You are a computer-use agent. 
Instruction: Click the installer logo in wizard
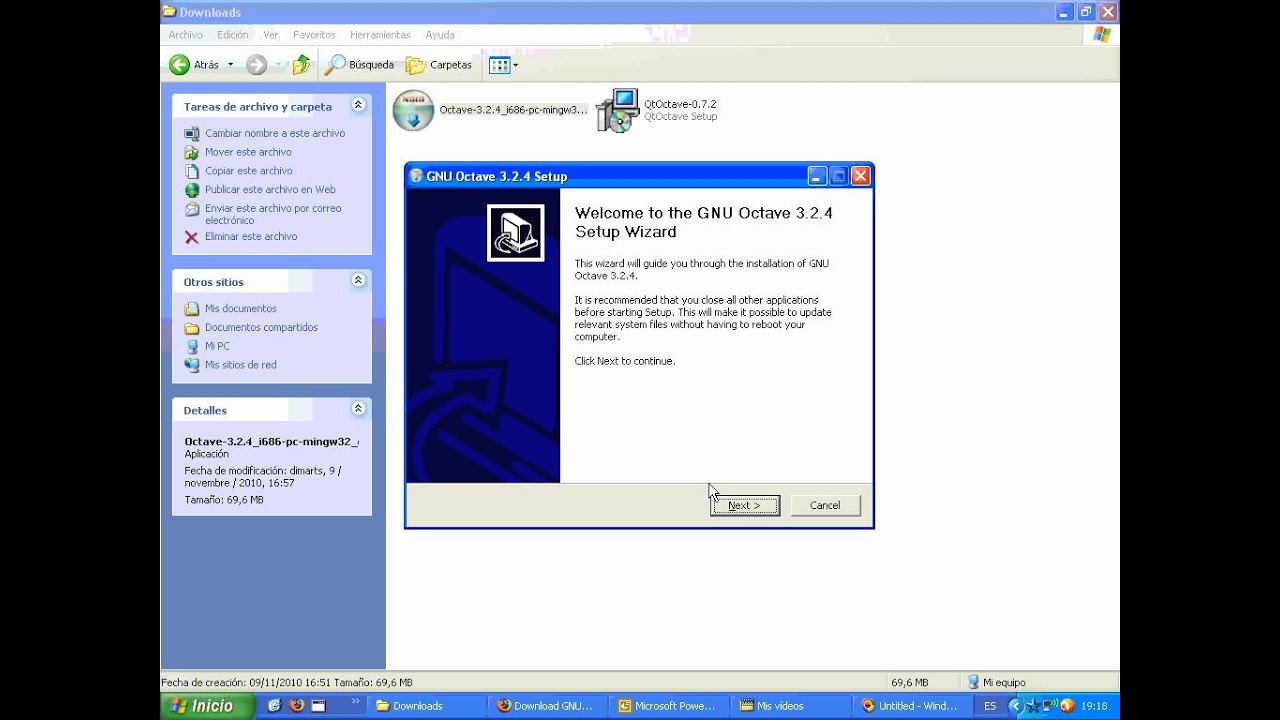516,233
